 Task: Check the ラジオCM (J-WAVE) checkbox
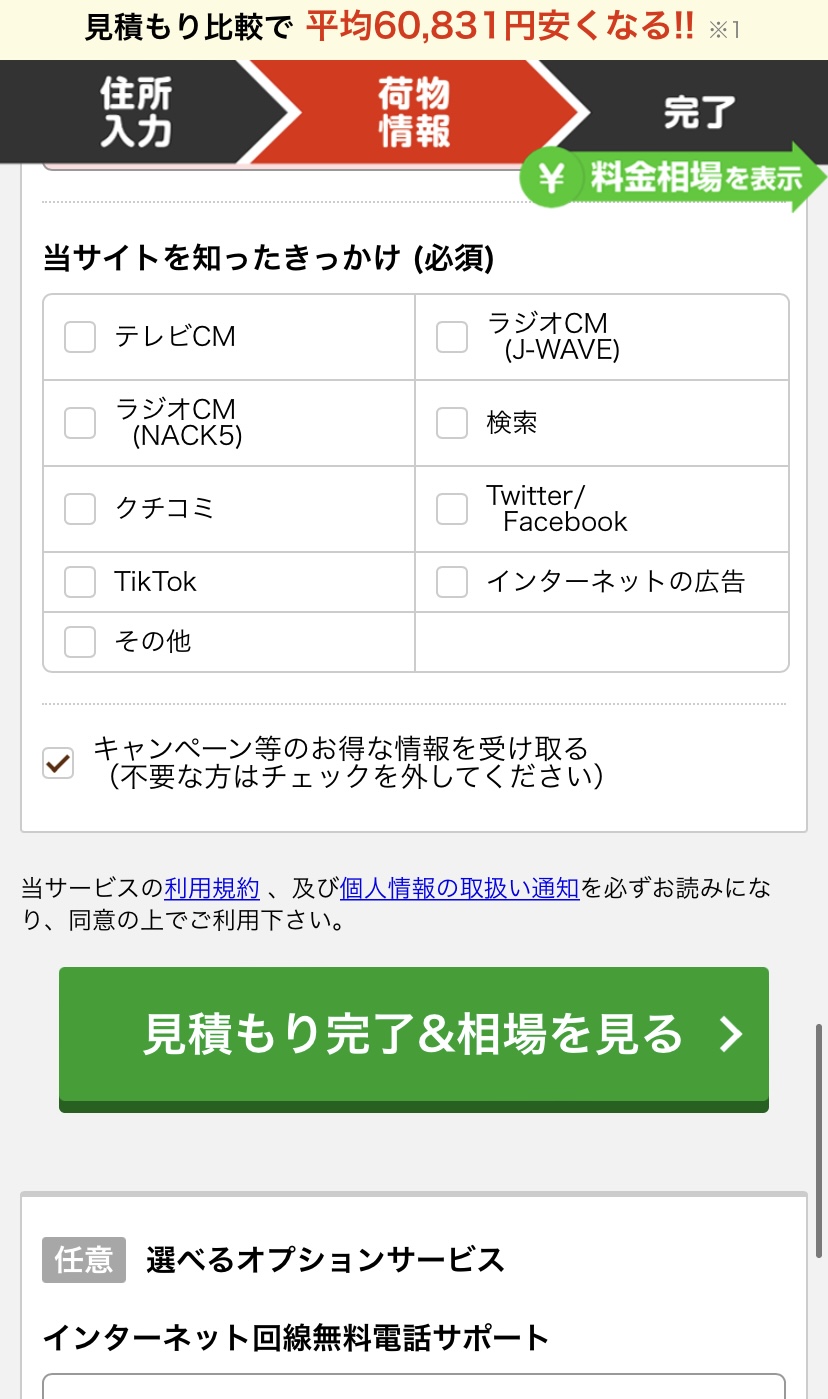[x=452, y=337]
